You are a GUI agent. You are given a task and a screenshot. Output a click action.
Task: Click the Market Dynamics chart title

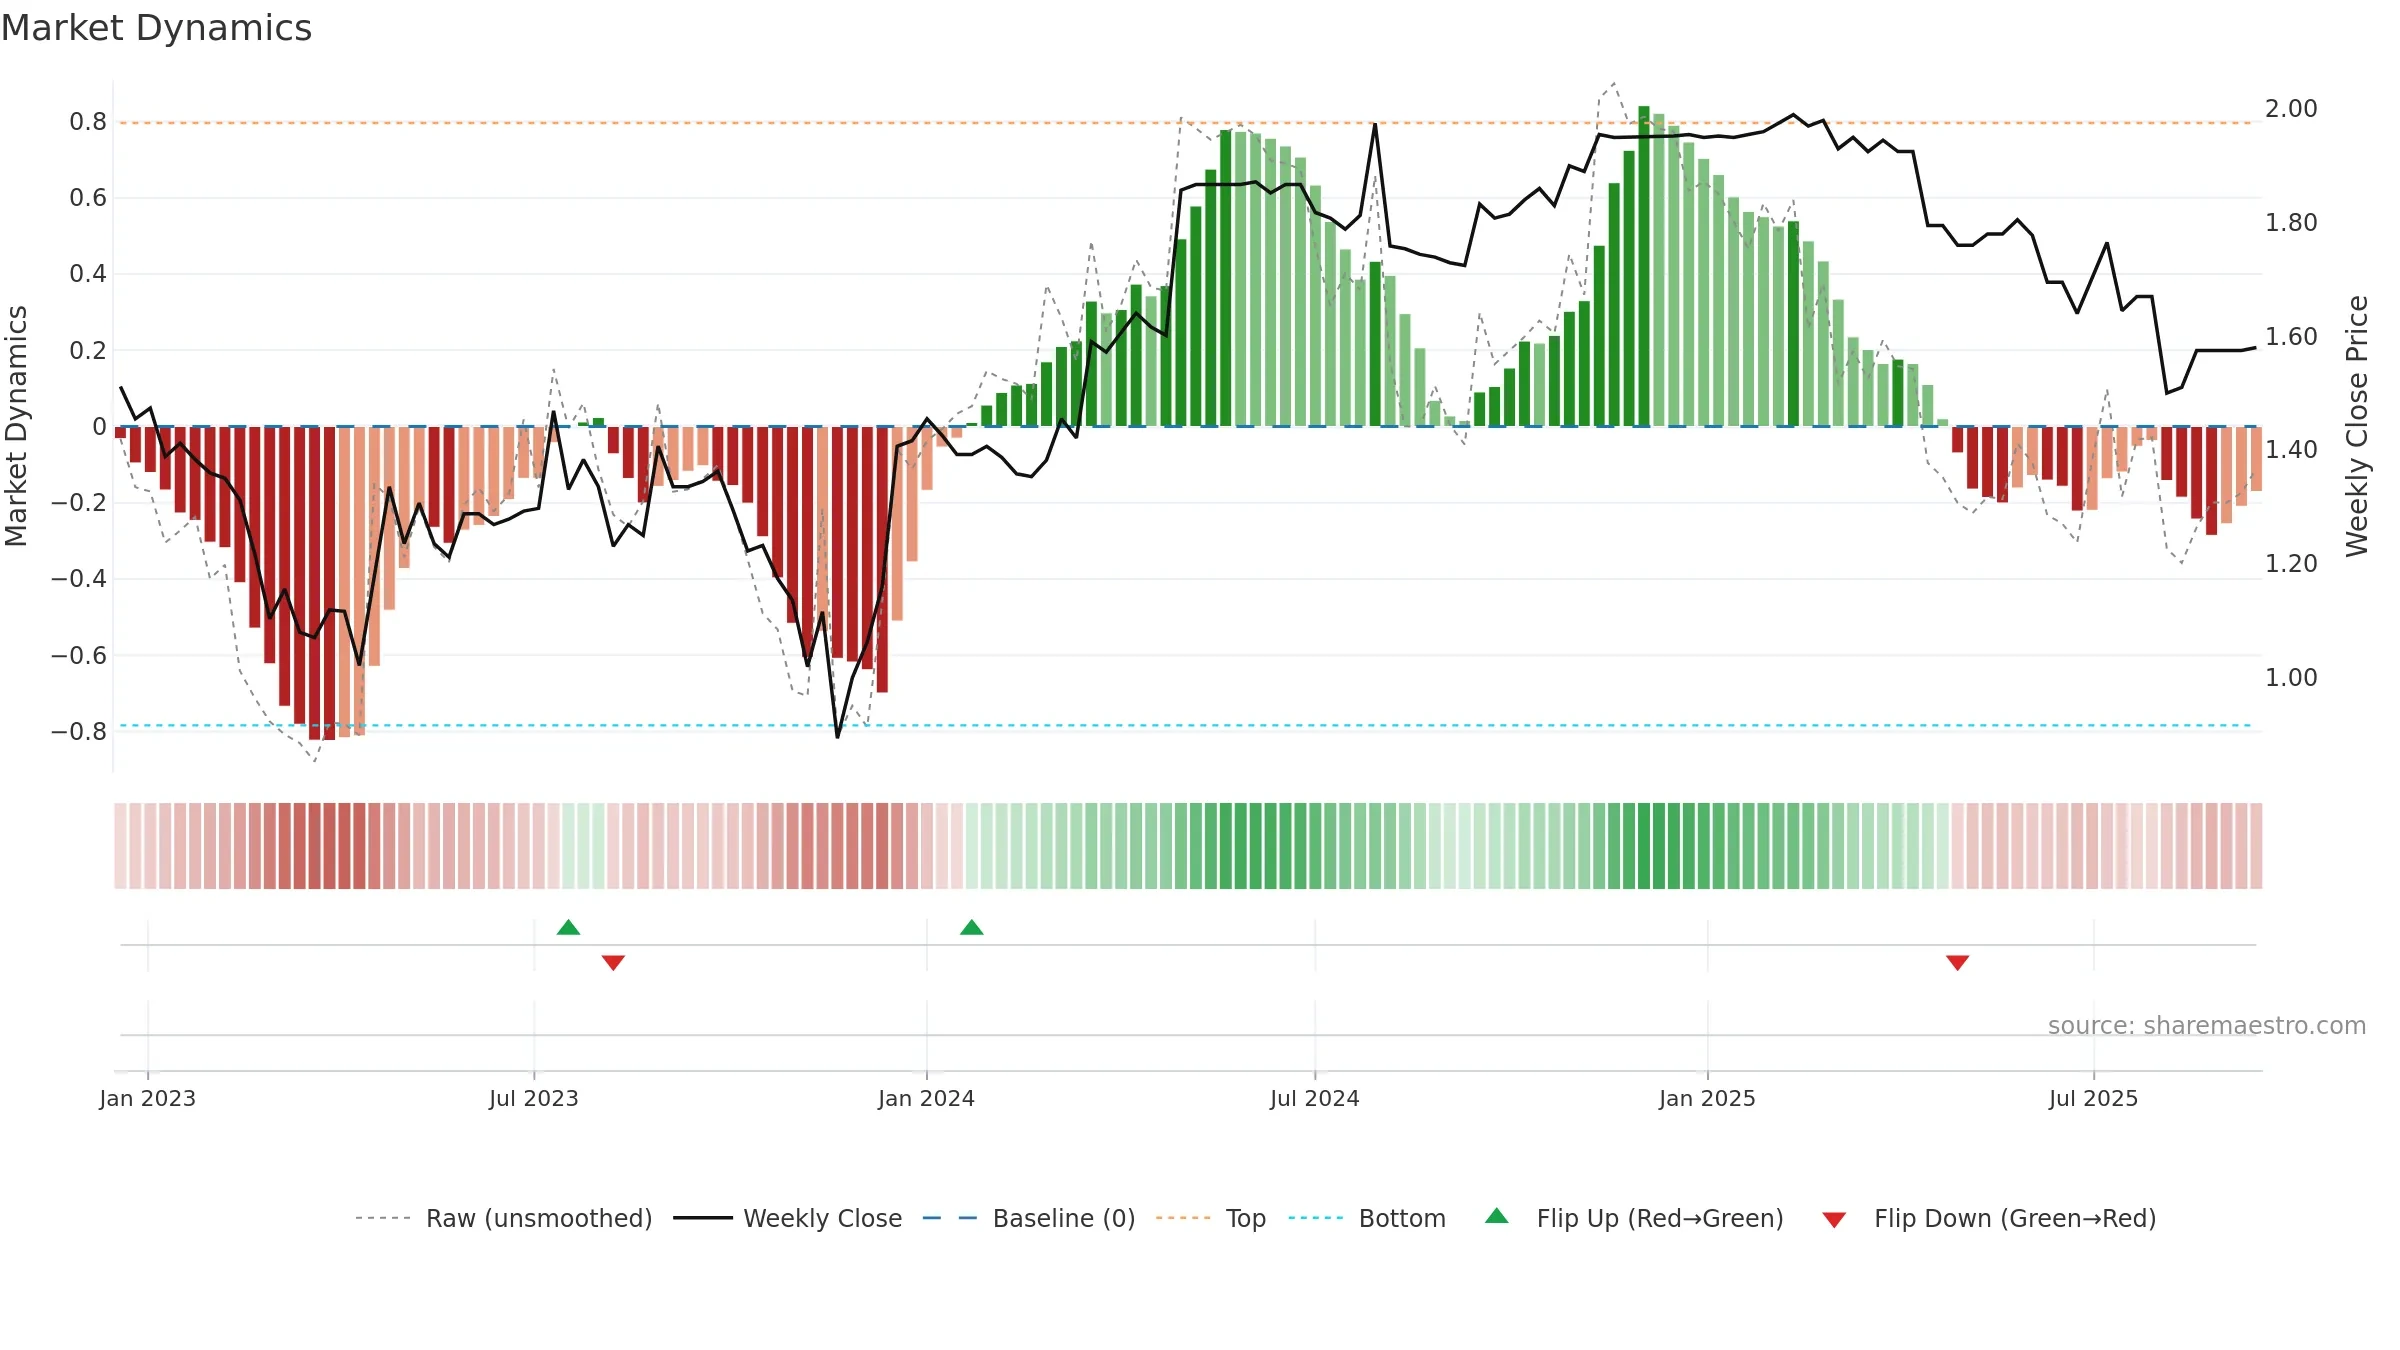pos(157,28)
